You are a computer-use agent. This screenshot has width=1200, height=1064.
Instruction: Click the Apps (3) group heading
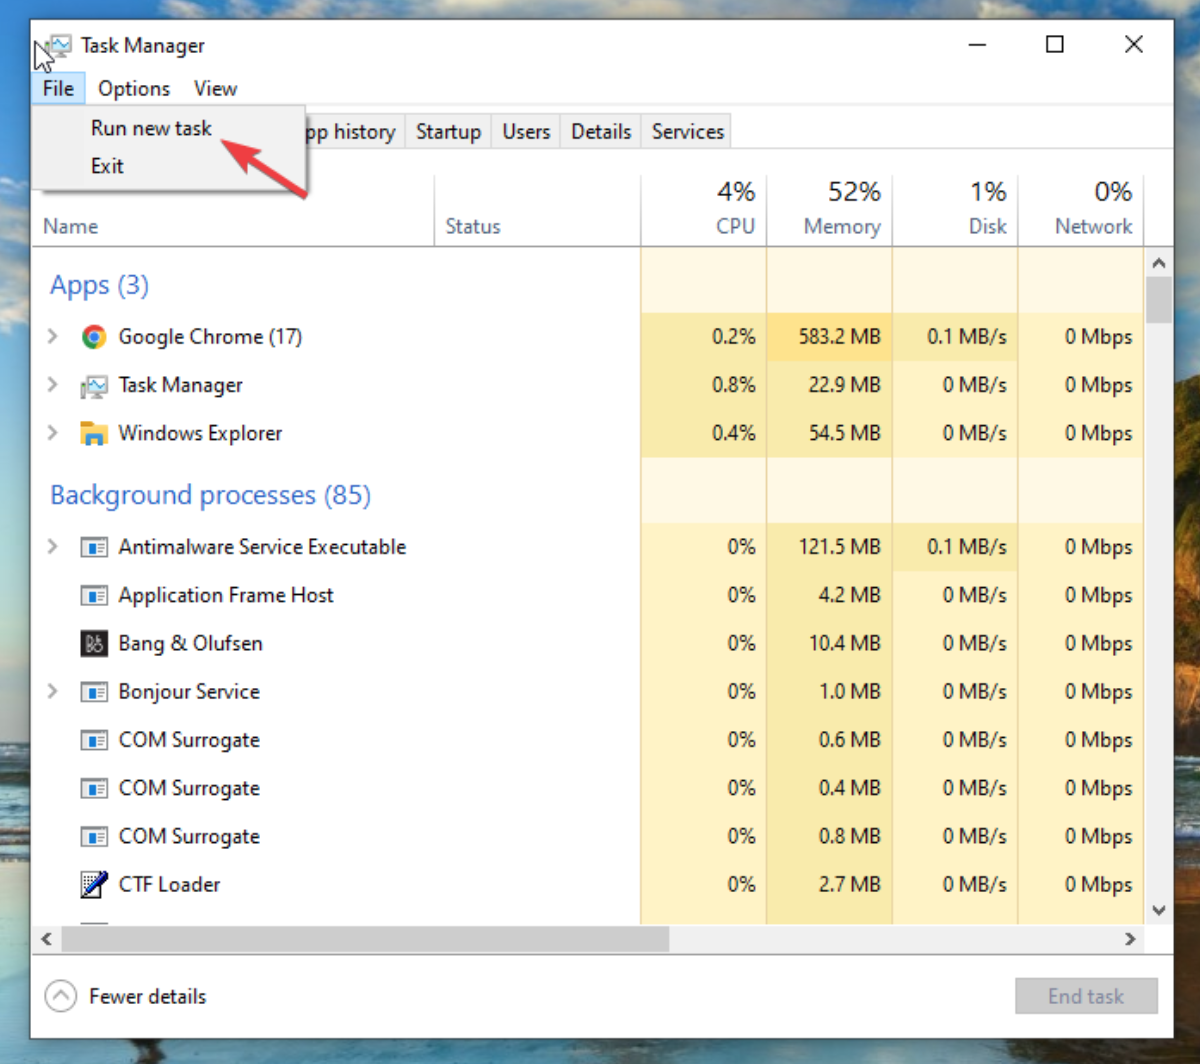click(x=99, y=285)
